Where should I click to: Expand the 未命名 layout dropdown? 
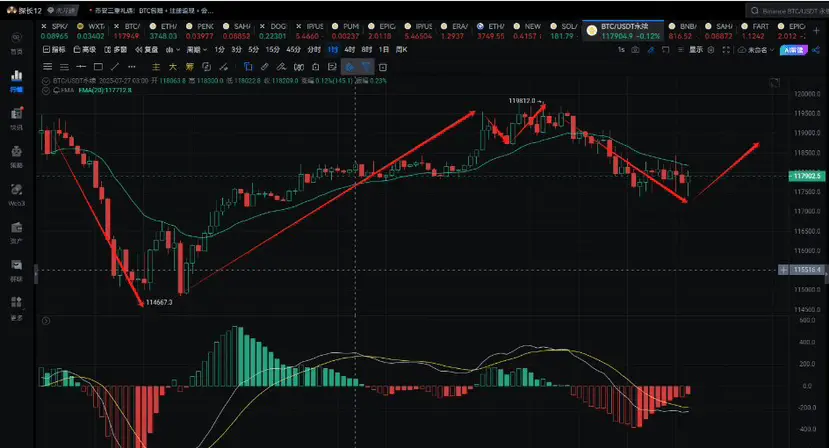click(x=756, y=50)
